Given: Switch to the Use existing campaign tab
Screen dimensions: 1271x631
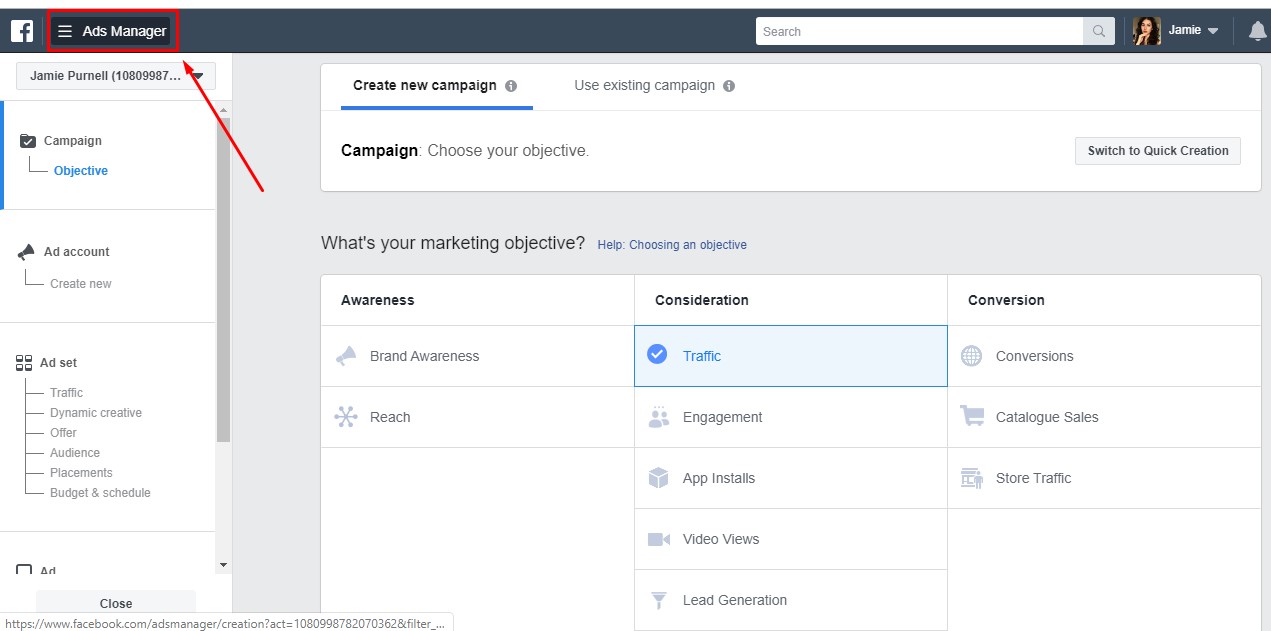Looking at the screenshot, I should point(644,85).
